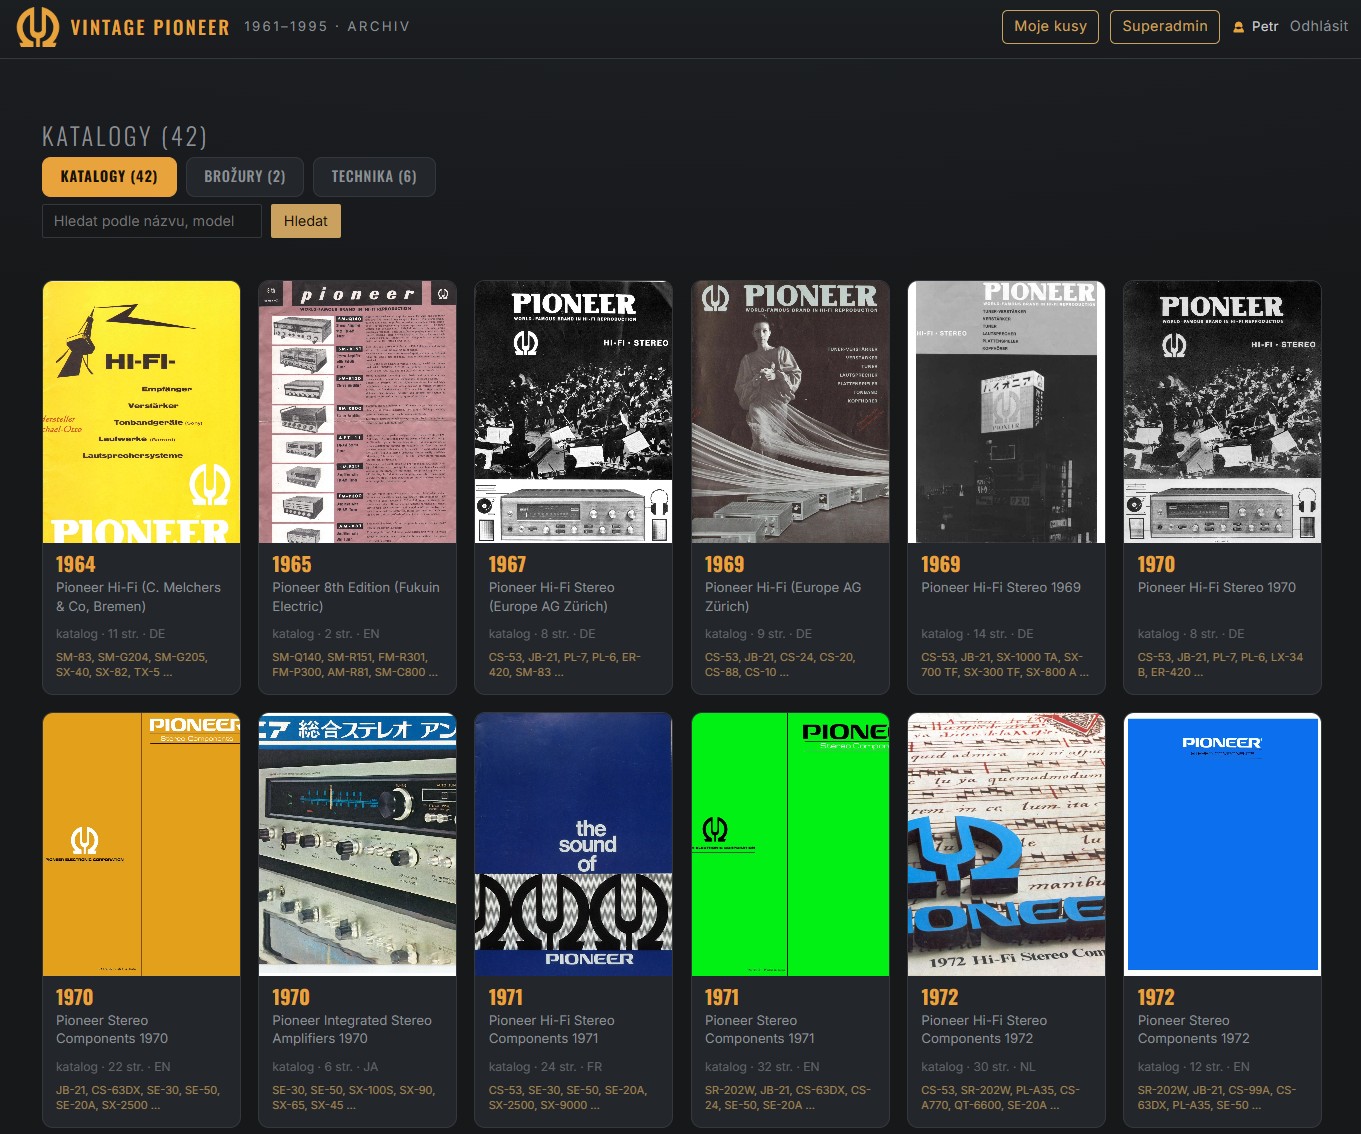Click the Vintage Pioneer tuning-fork logo
1361x1134 pixels.
38,27
